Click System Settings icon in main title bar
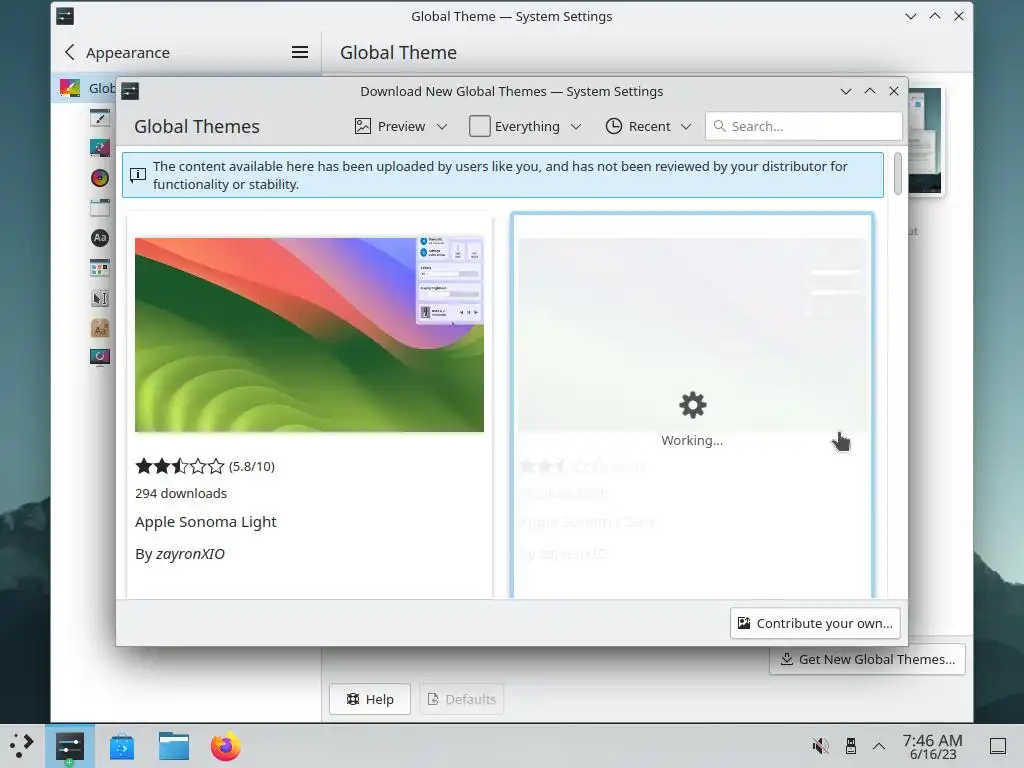Image resolution: width=1024 pixels, height=768 pixels. 65,16
